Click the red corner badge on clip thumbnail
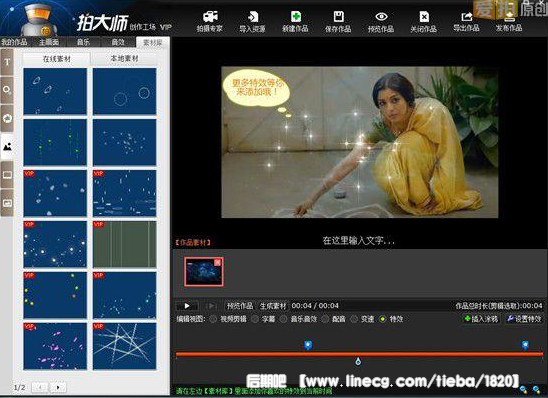 coord(218,262)
